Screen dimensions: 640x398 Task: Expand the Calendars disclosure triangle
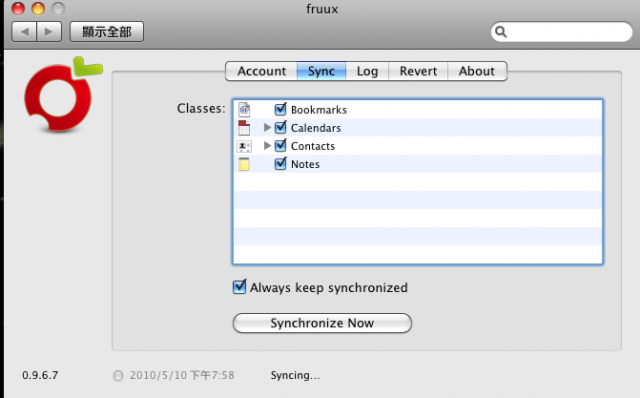[267, 127]
